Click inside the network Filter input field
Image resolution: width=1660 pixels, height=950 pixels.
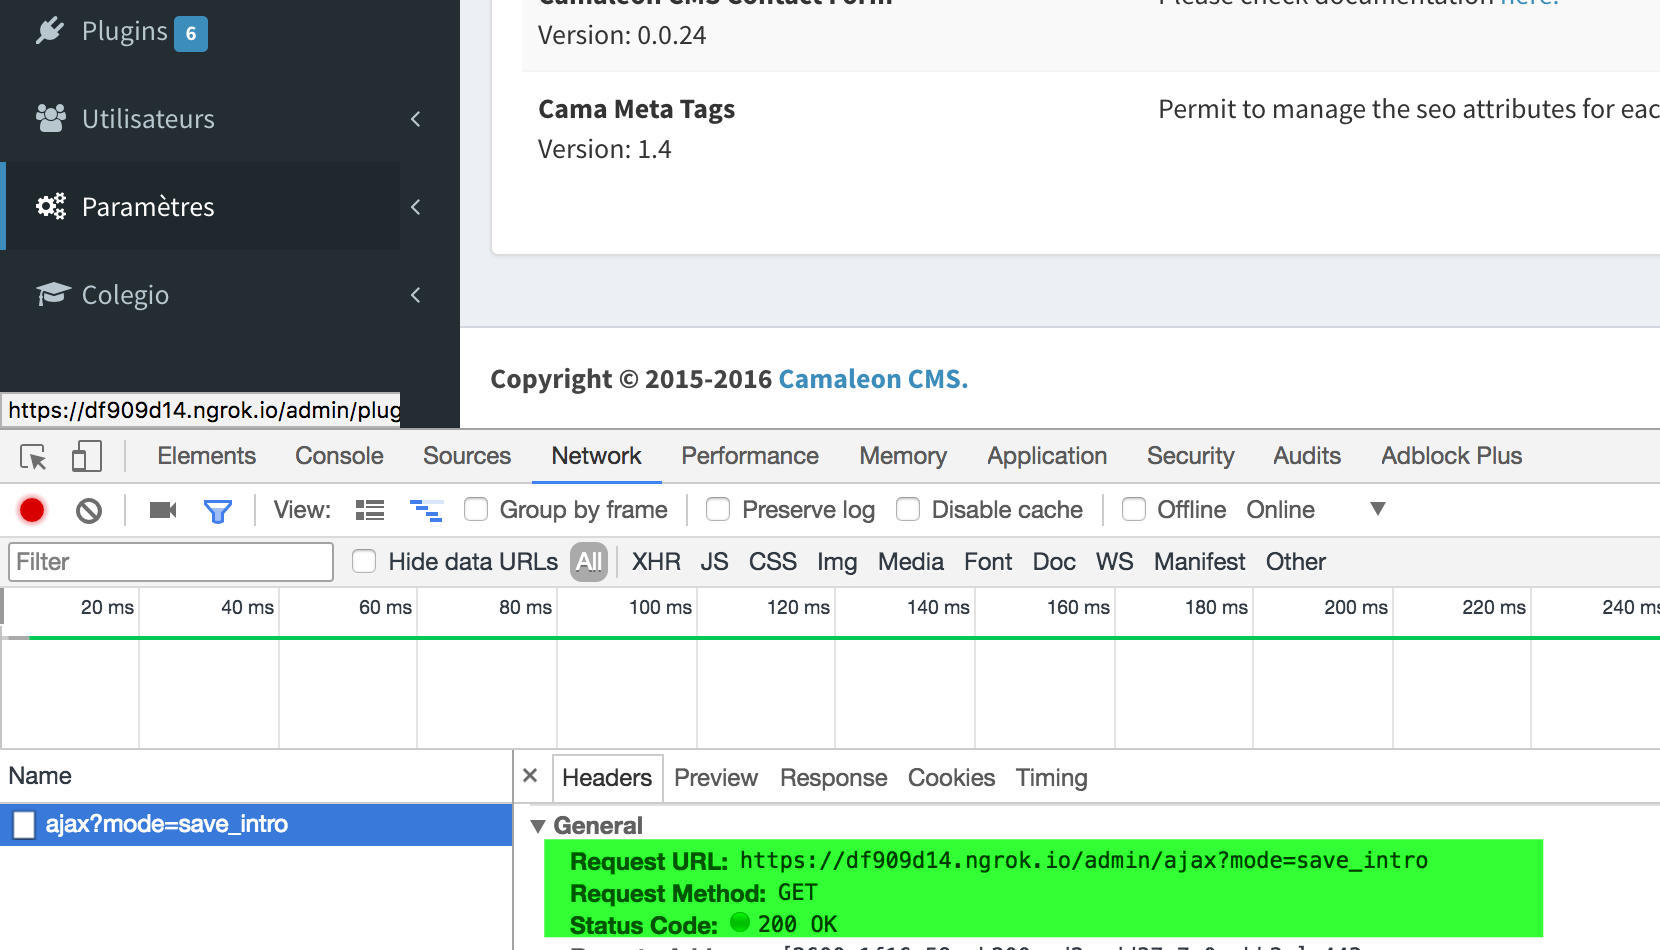click(x=170, y=561)
